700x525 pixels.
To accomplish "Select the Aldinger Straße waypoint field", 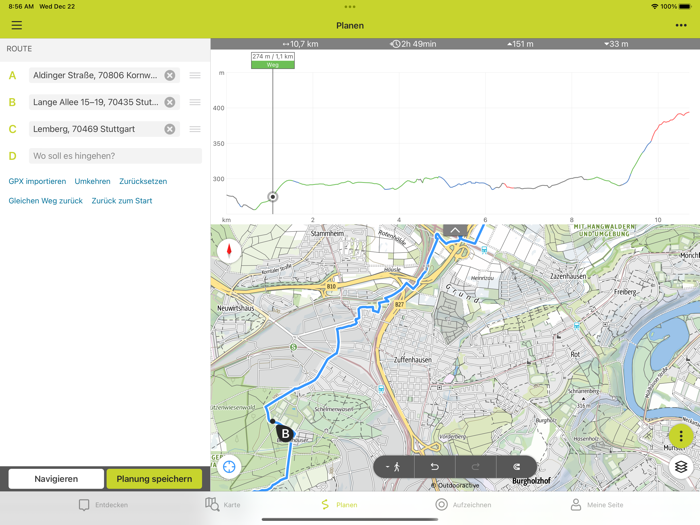I will (x=104, y=75).
